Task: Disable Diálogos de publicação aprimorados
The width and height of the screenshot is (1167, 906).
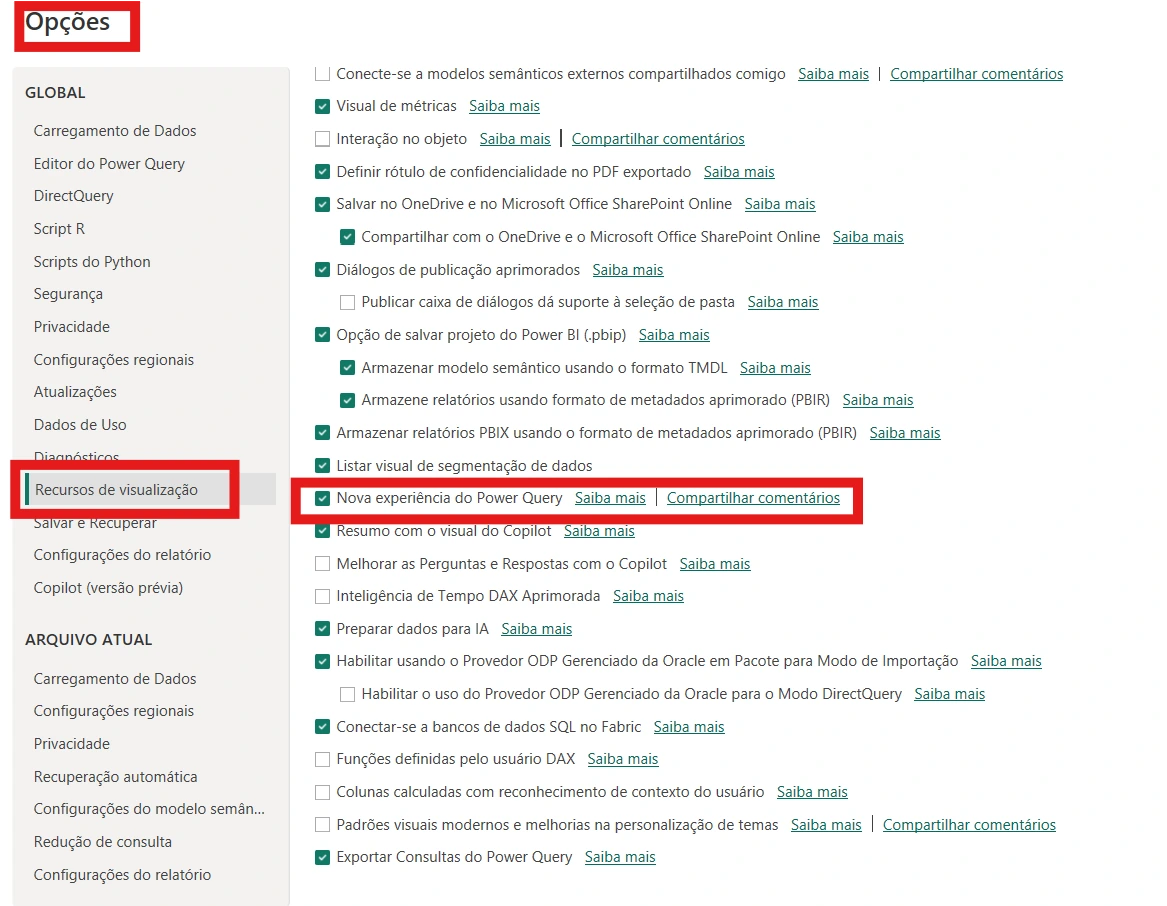Action: click(x=322, y=269)
